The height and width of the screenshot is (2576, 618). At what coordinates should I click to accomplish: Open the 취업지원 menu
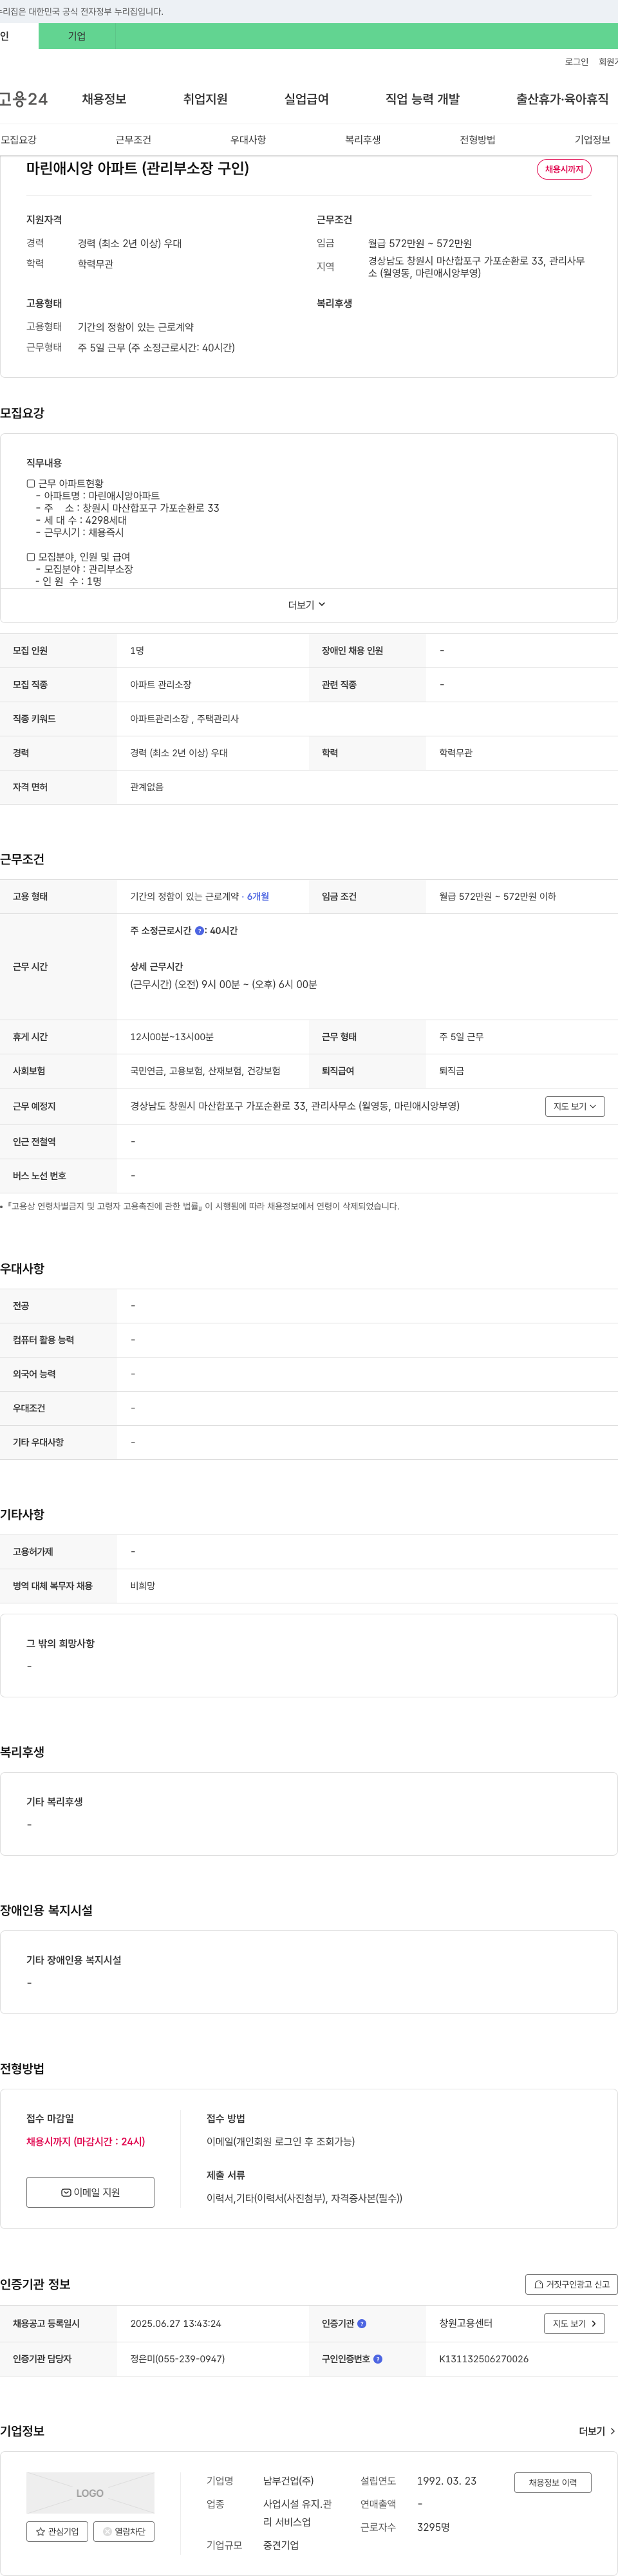205,99
